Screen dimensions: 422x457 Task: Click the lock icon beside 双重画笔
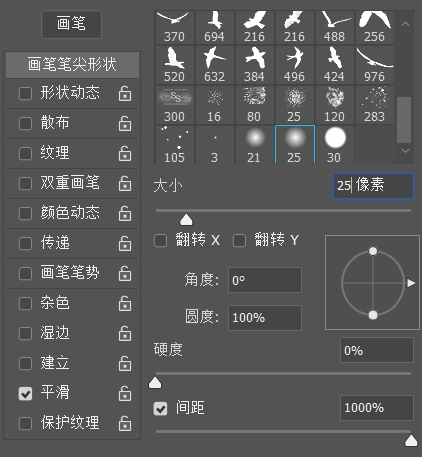[125, 183]
